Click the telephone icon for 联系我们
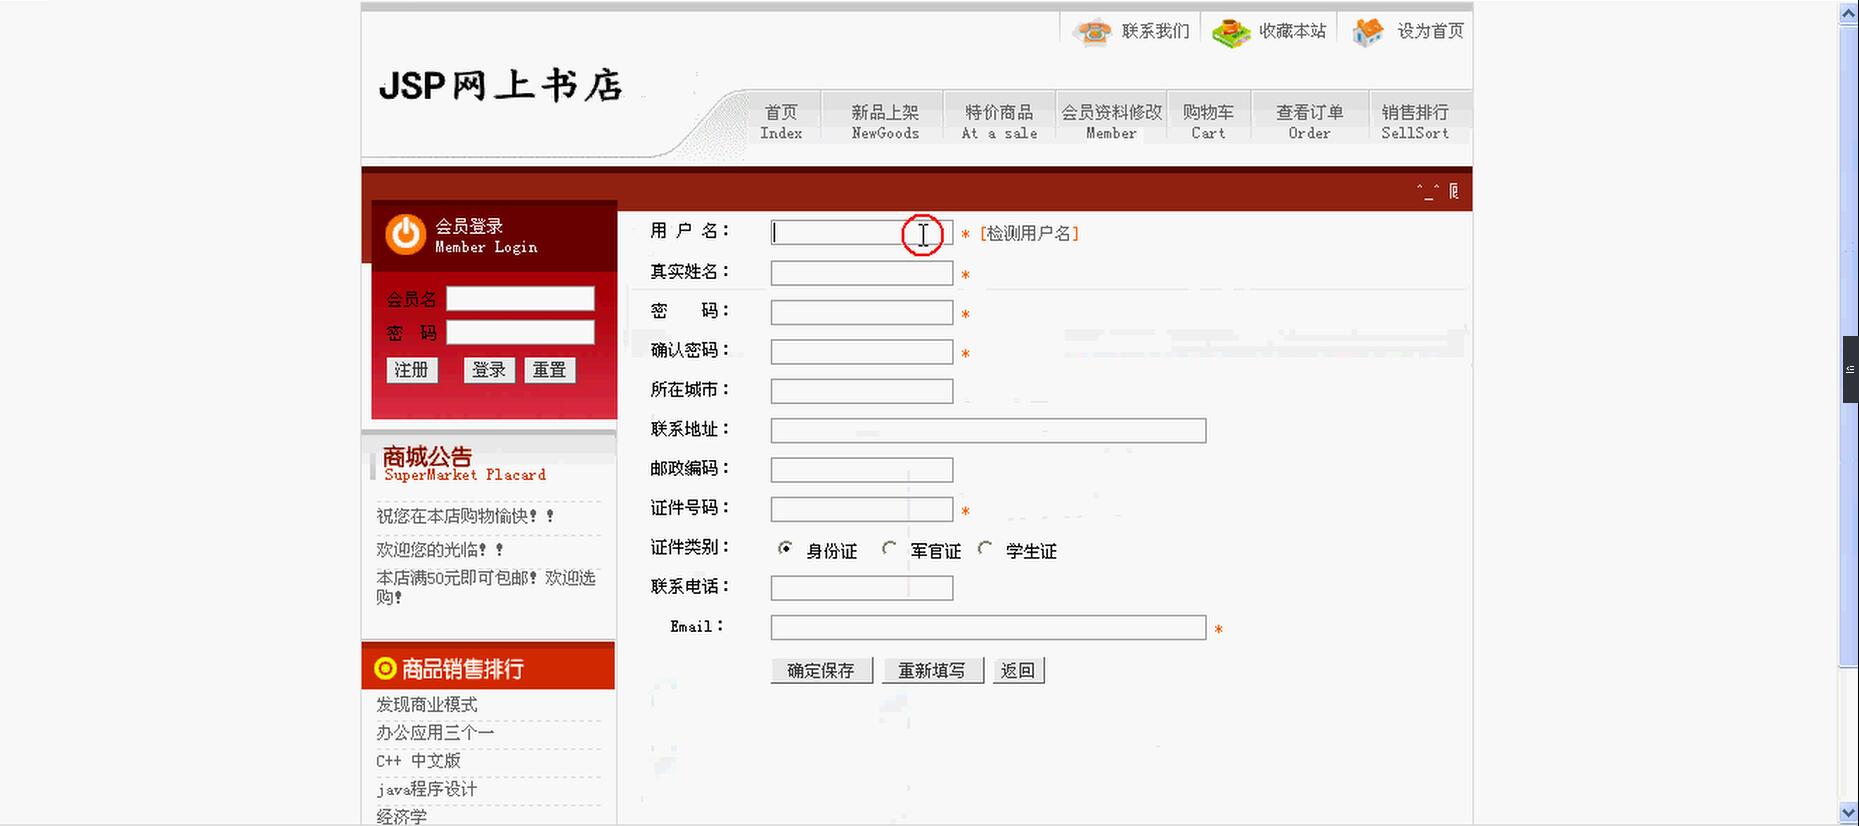The image size is (1859, 826). 1093,32
